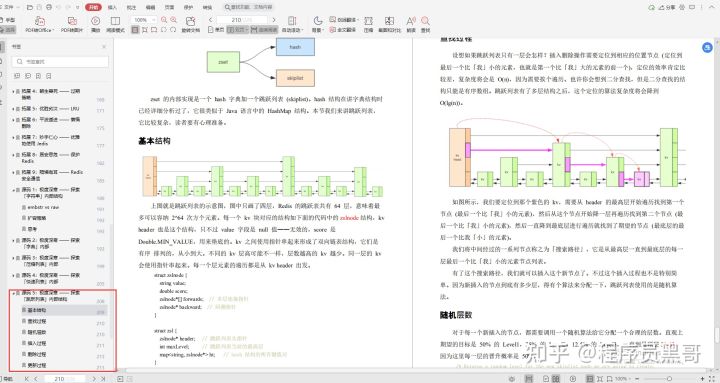
Task: Click full-text translation tool
Action: click(343, 29)
